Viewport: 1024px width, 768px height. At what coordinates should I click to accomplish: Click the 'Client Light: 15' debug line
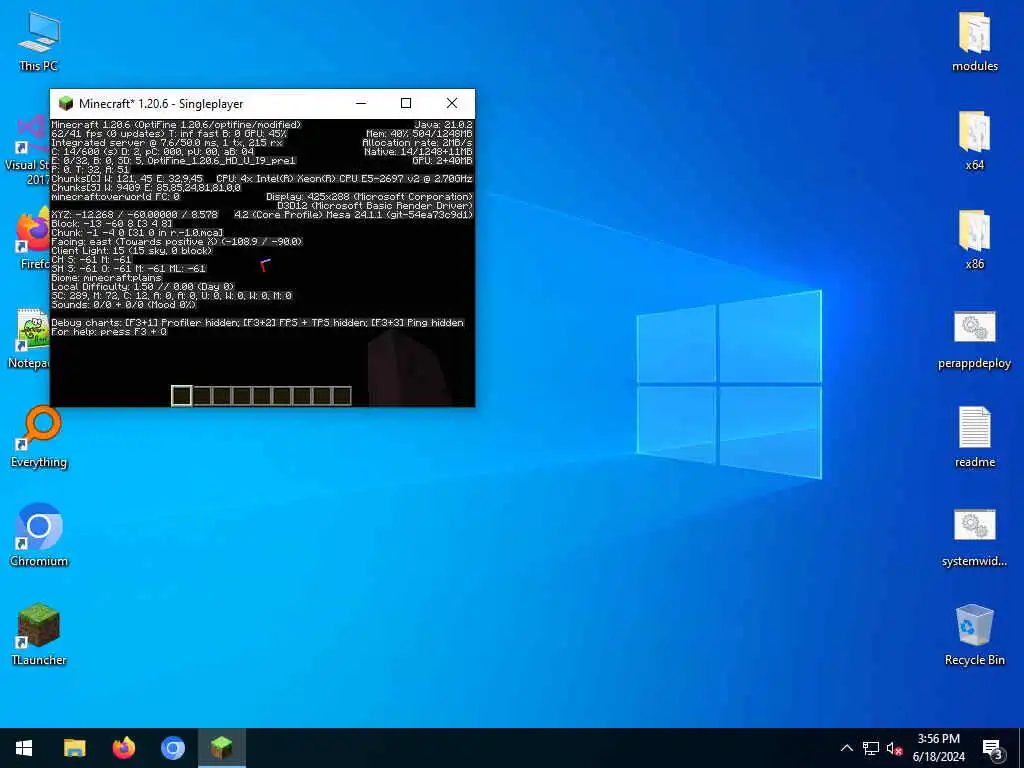(x=131, y=251)
